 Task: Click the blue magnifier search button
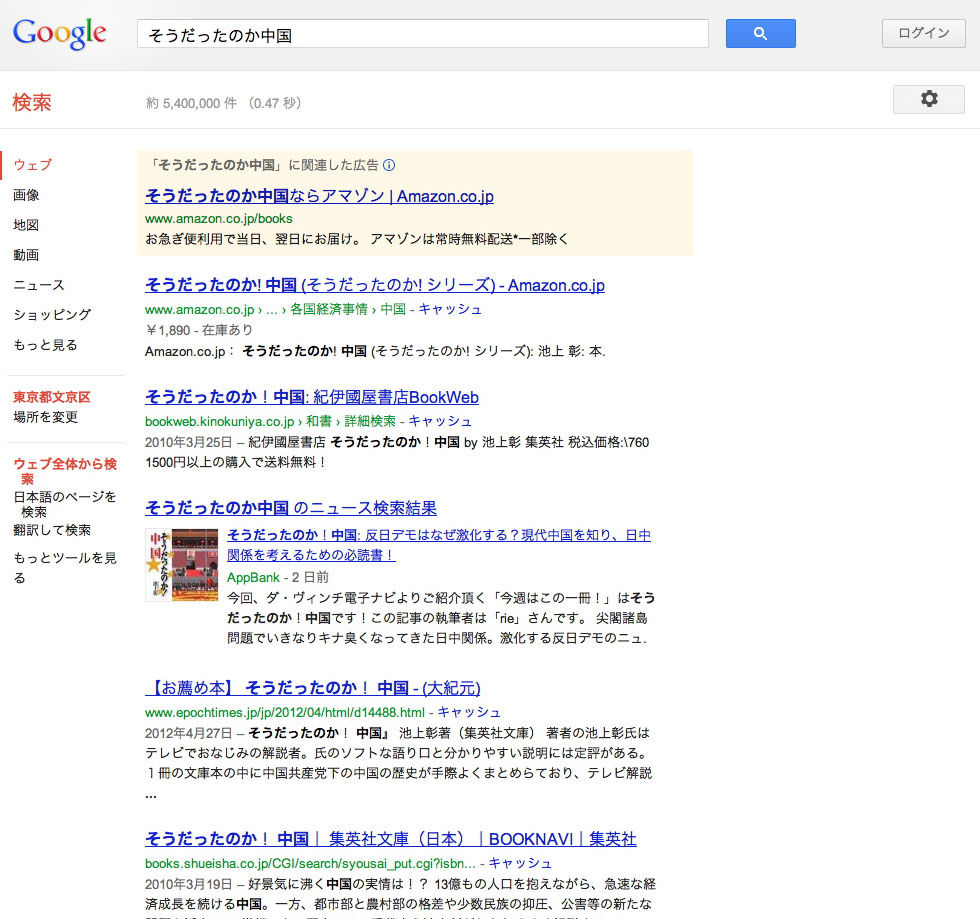pos(761,34)
